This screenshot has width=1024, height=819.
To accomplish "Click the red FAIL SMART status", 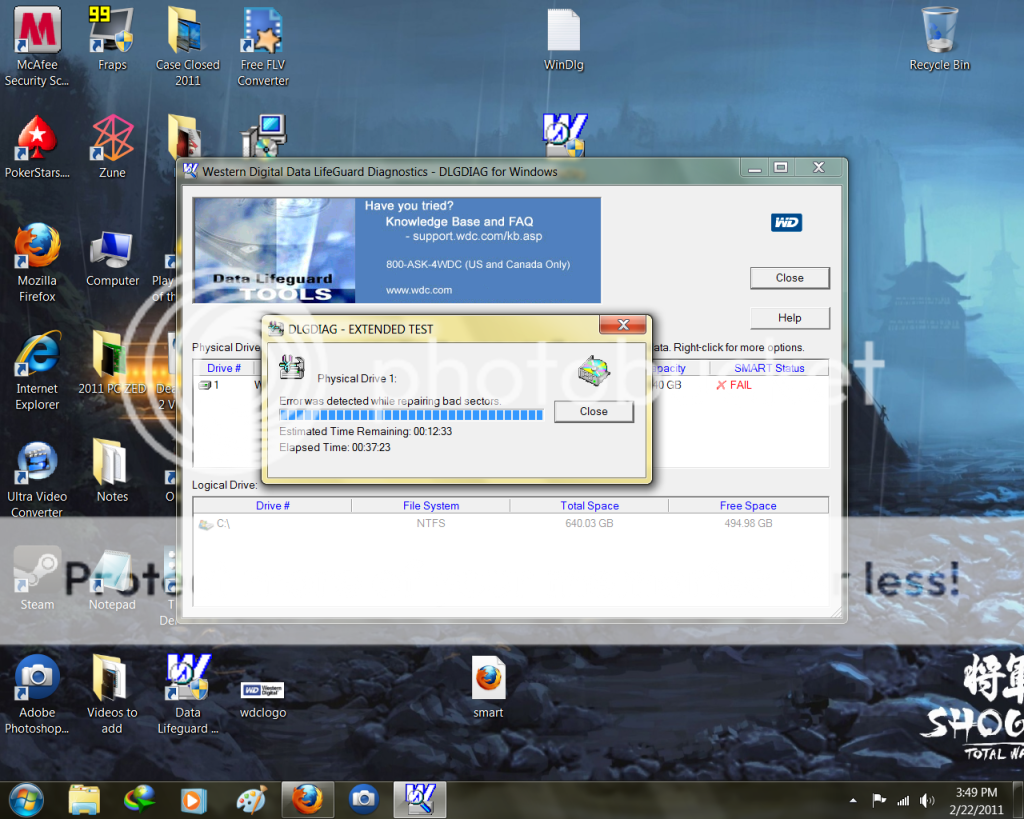I will 734,385.
